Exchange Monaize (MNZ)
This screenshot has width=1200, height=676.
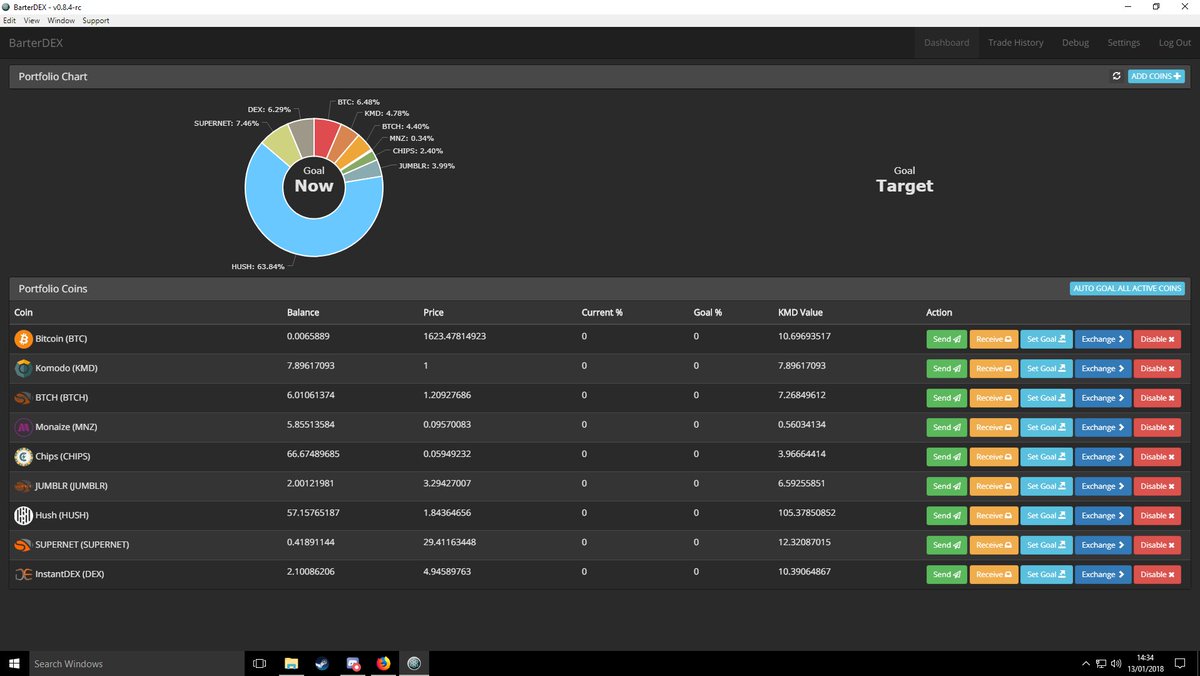coord(1103,427)
